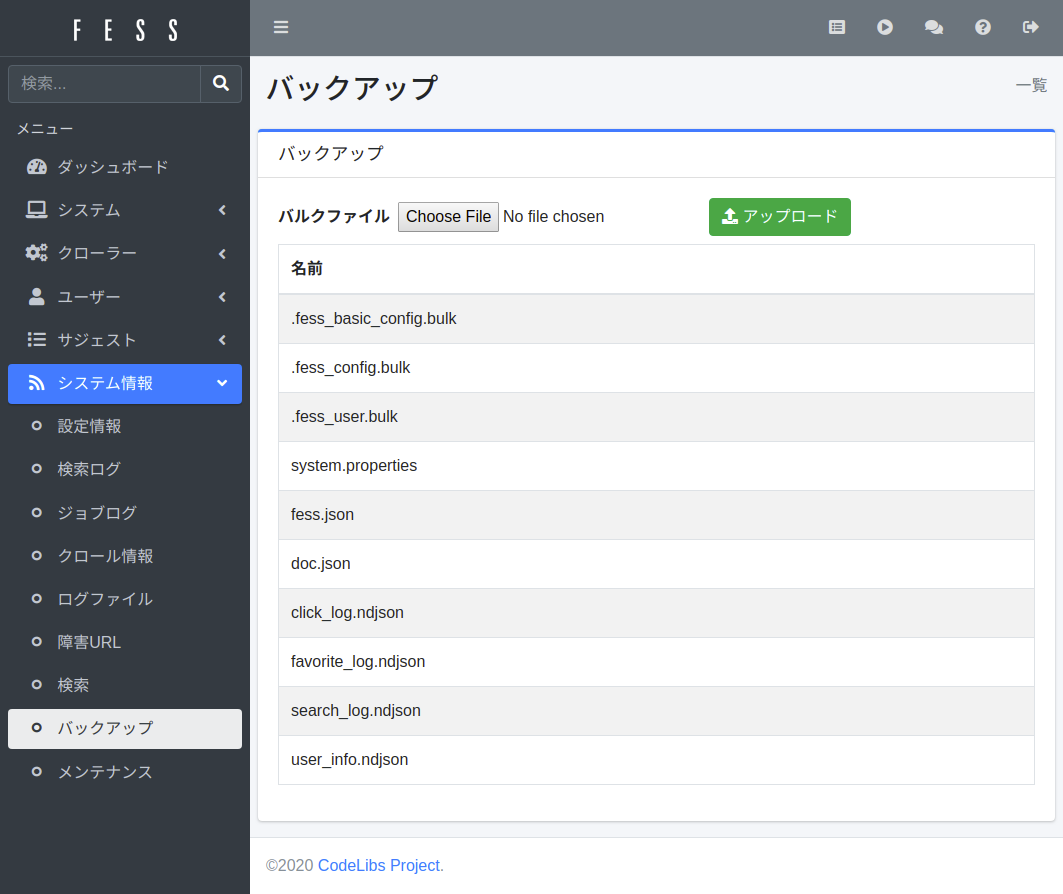Click the play circle icon in header

885,27
